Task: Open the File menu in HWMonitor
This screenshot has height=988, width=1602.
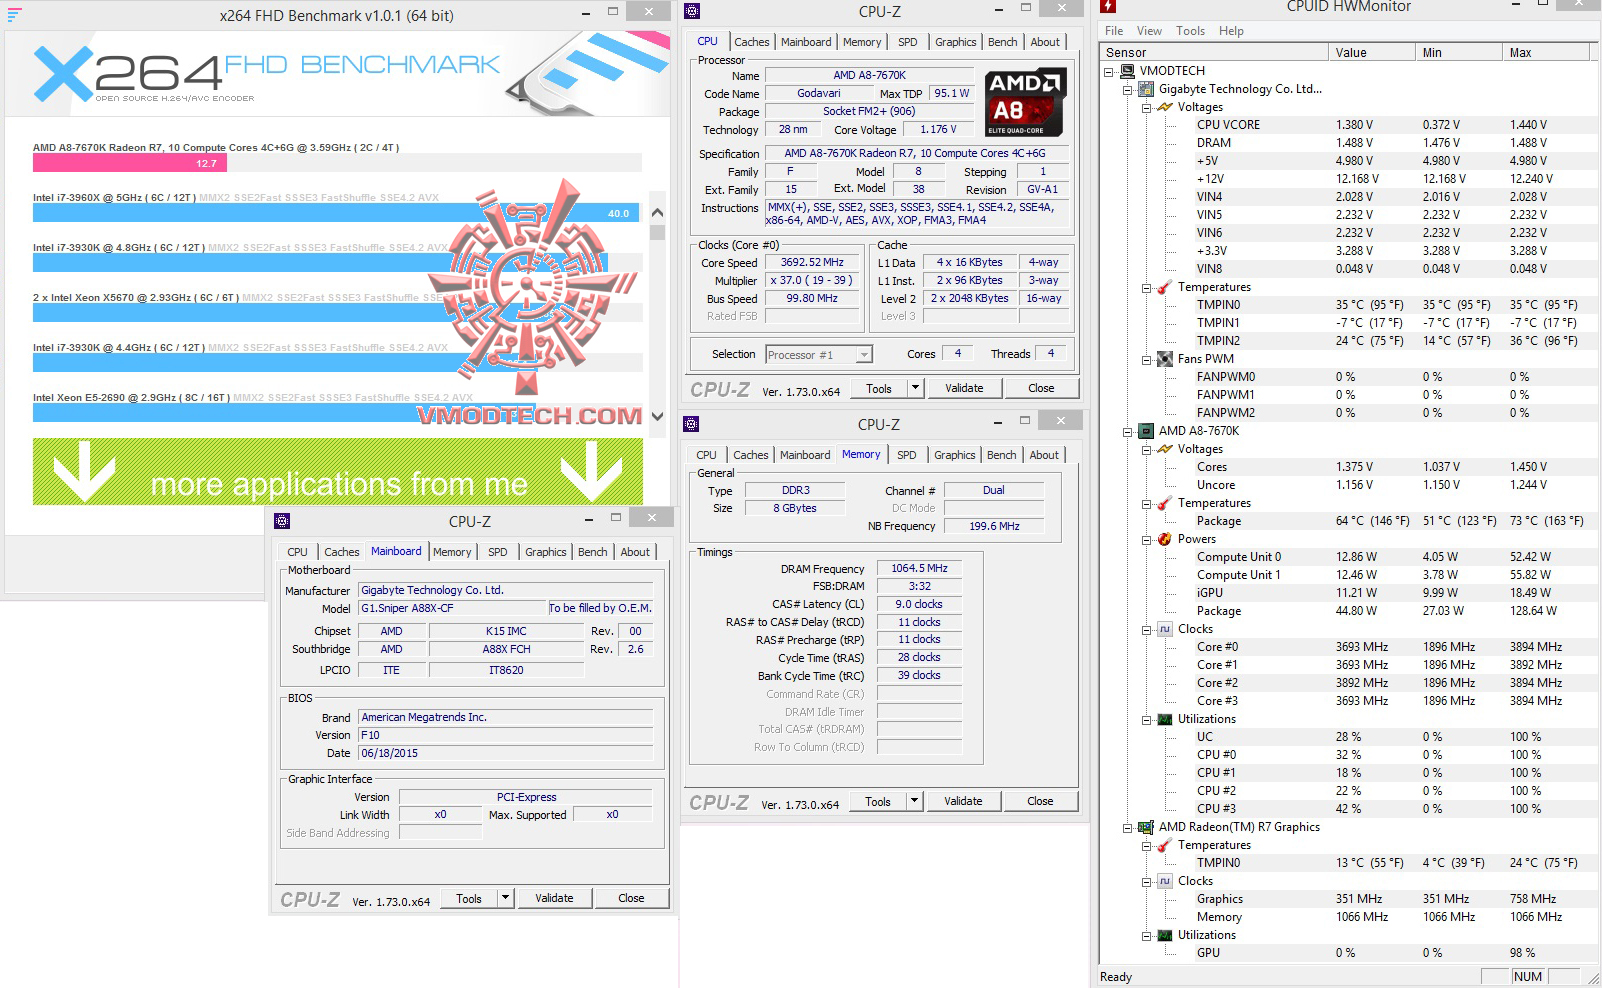Action: 1114,31
